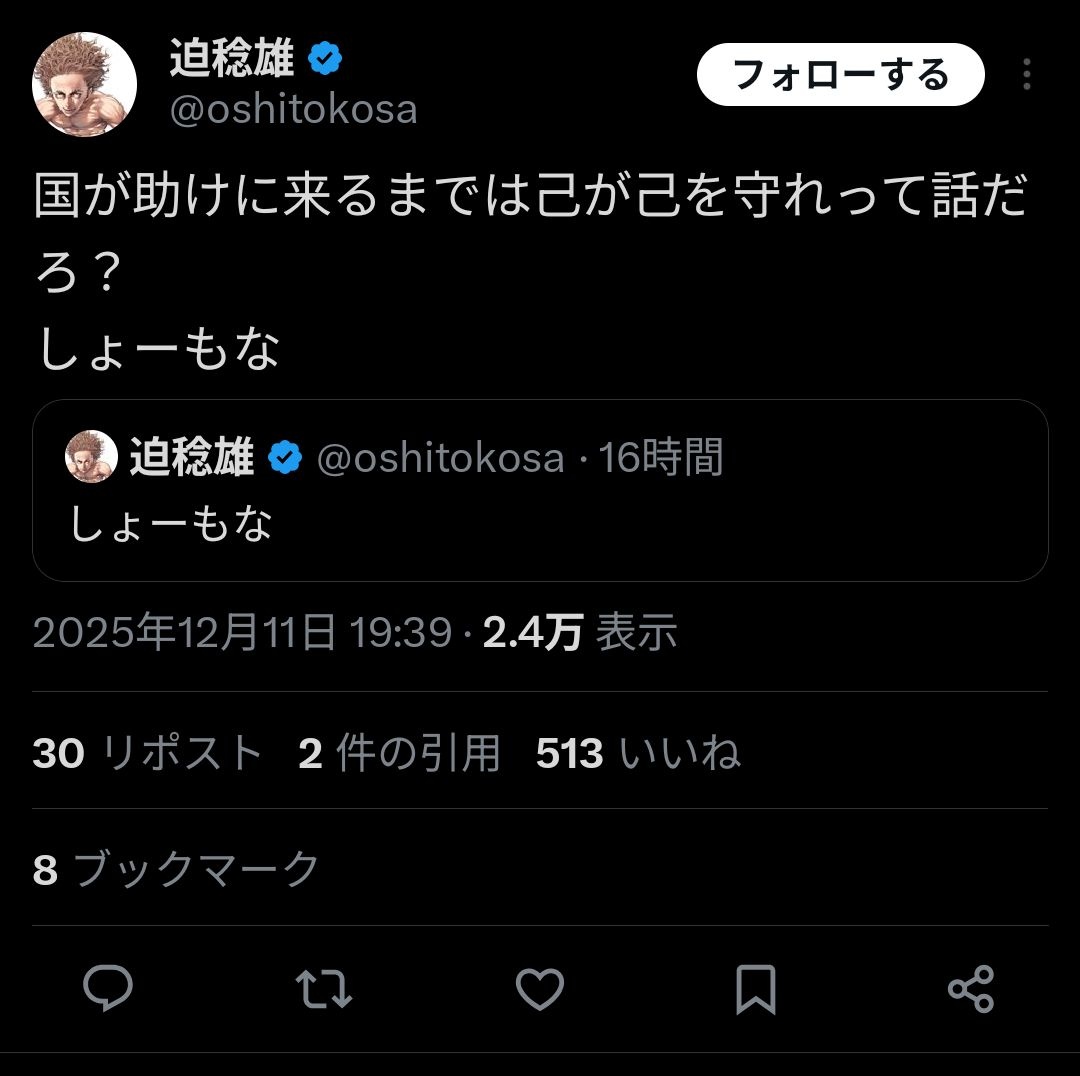This screenshot has width=1080, height=1076.
Task: Toggle the bookmark icon
Action: [x=755, y=989]
